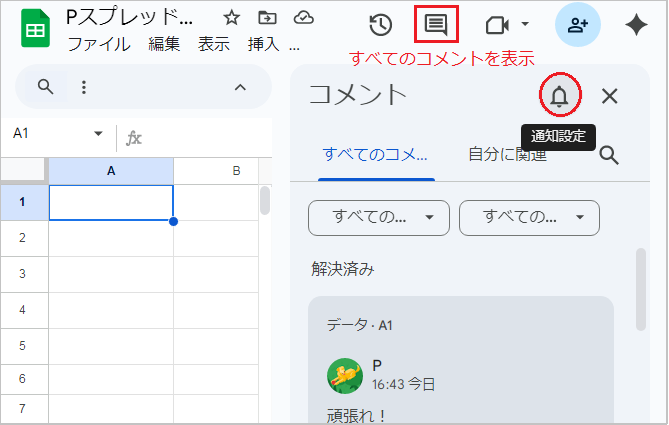The width and height of the screenshot is (669, 425).
Task: Click the move to folder icon
Action: 266,18
